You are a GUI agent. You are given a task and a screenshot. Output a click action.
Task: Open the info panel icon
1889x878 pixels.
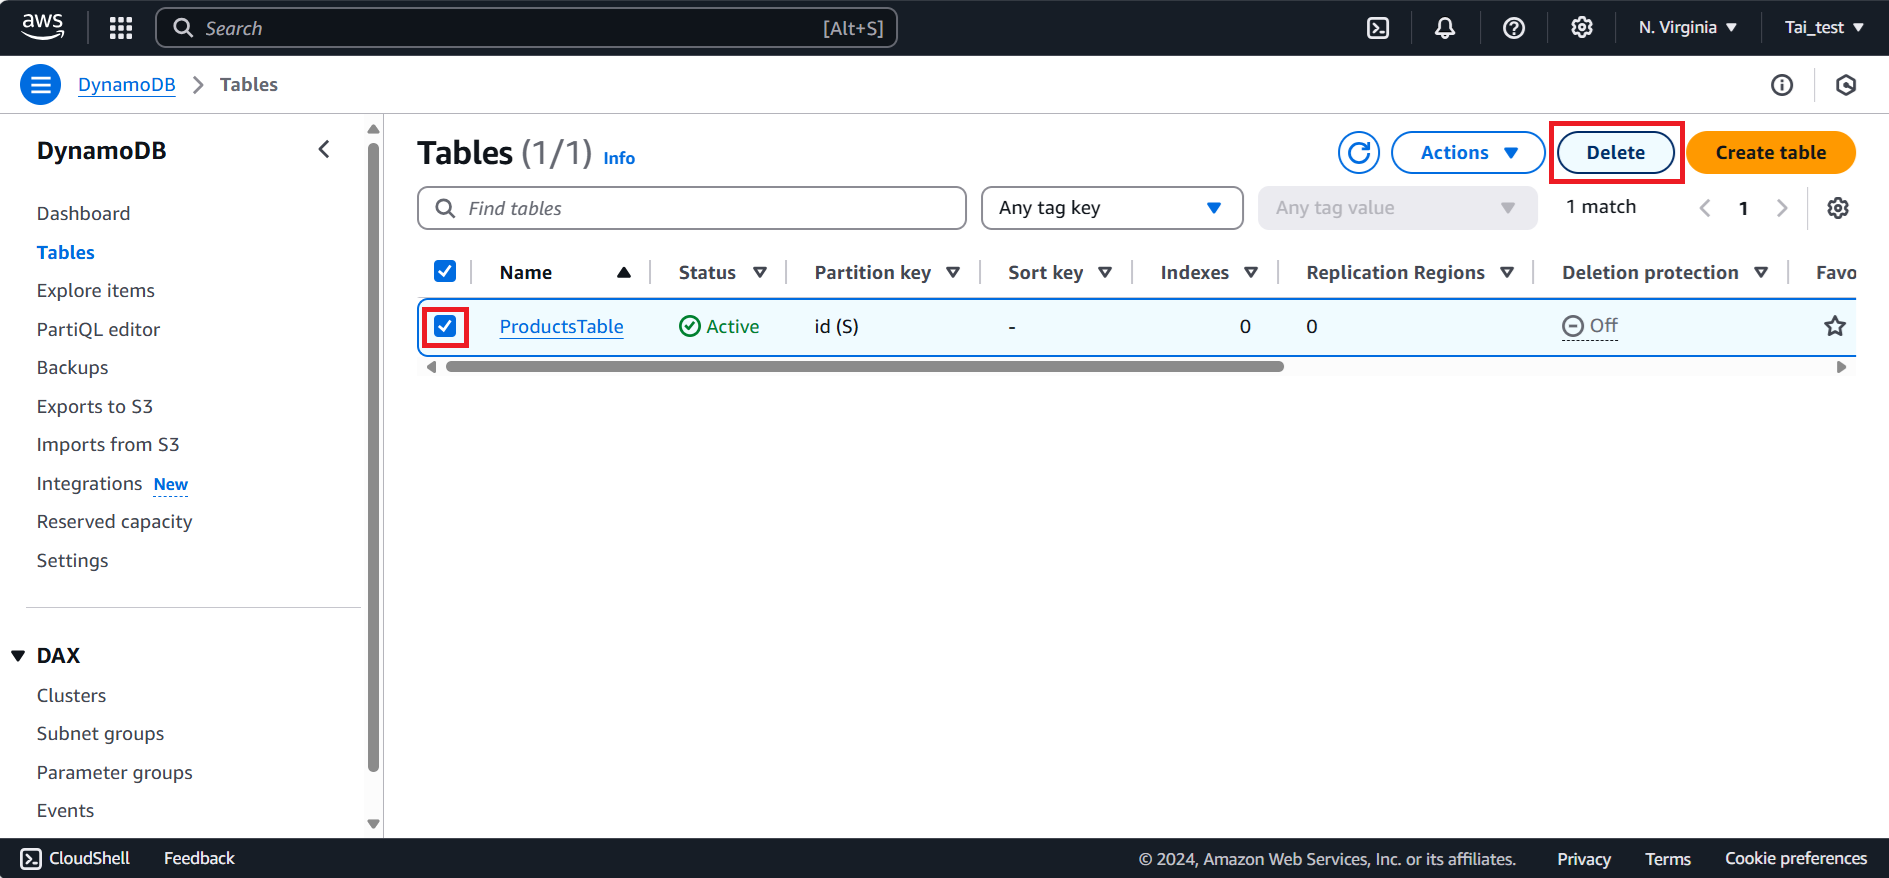[x=1782, y=85]
